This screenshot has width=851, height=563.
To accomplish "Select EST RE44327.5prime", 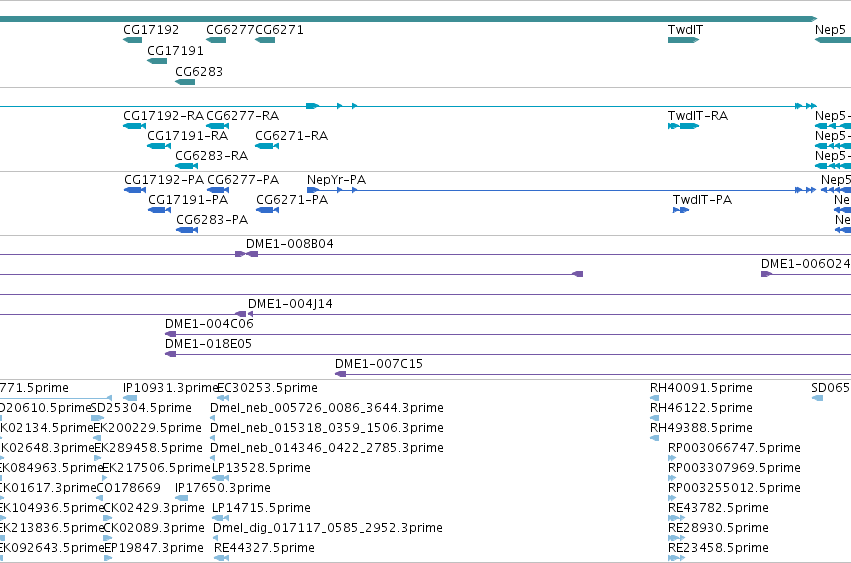I will pyautogui.click(x=264, y=548).
